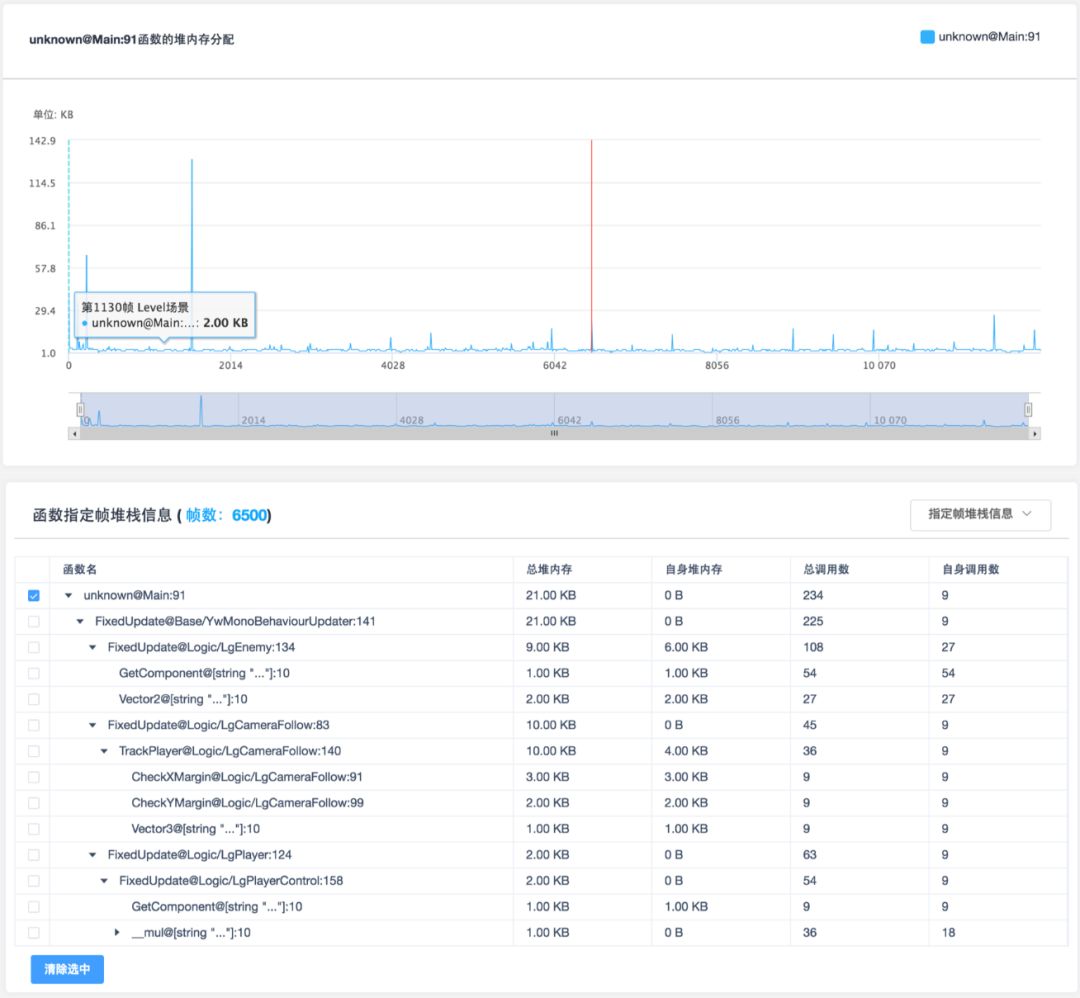Image resolution: width=1080 pixels, height=998 pixels.
Task: Expand the __mul@[string "..."]:10 node
Action: (x=116, y=933)
